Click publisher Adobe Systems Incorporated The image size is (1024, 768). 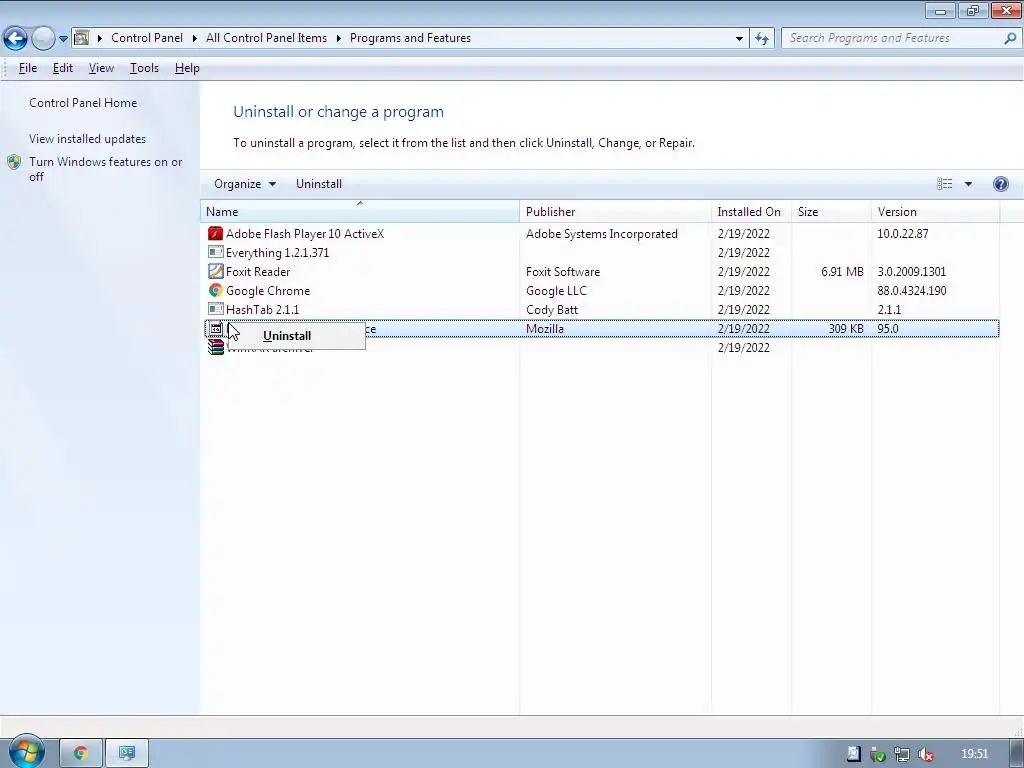601,234
